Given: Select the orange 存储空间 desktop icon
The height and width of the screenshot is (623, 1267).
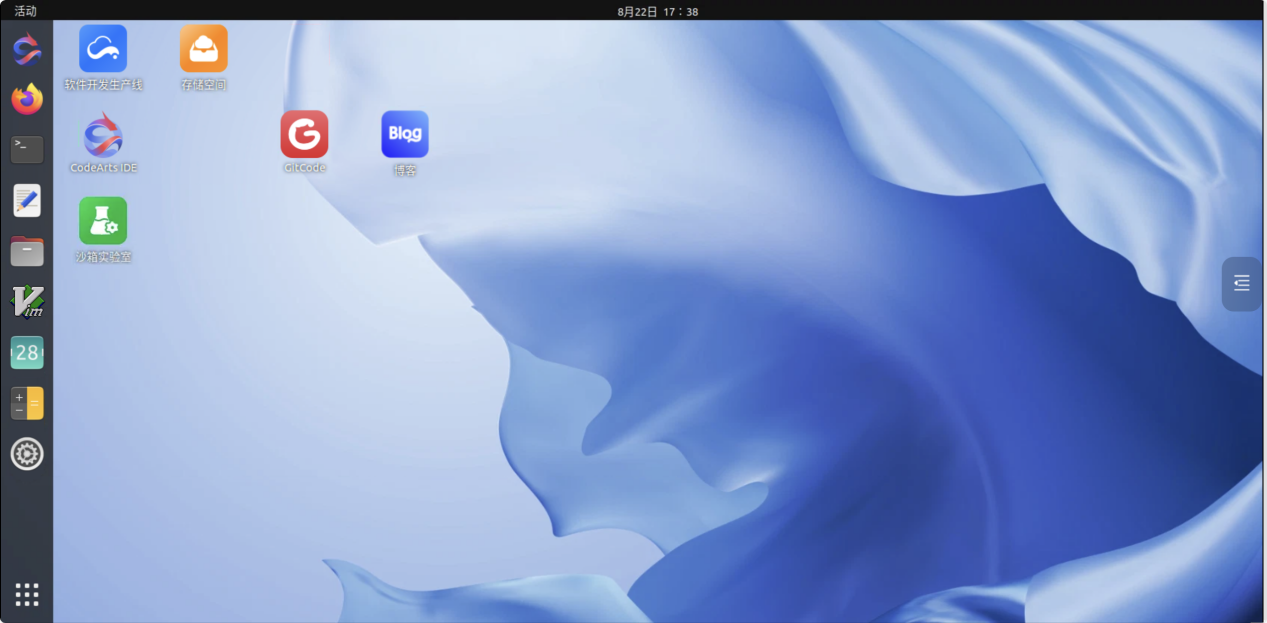Looking at the screenshot, I should click(204, 48).
